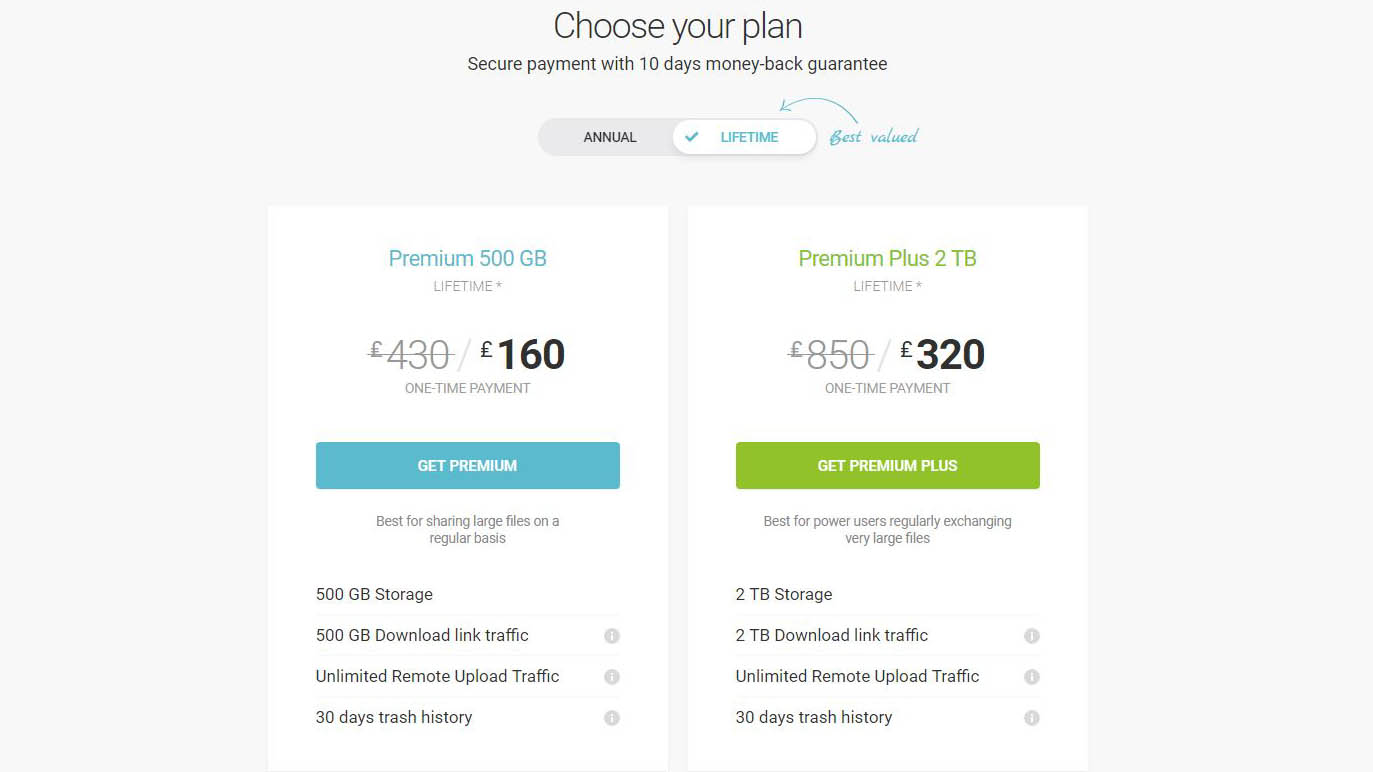Open info icon beside Unlimited Remote Upload Traffic on Premium Plus card

(1032, 677)
